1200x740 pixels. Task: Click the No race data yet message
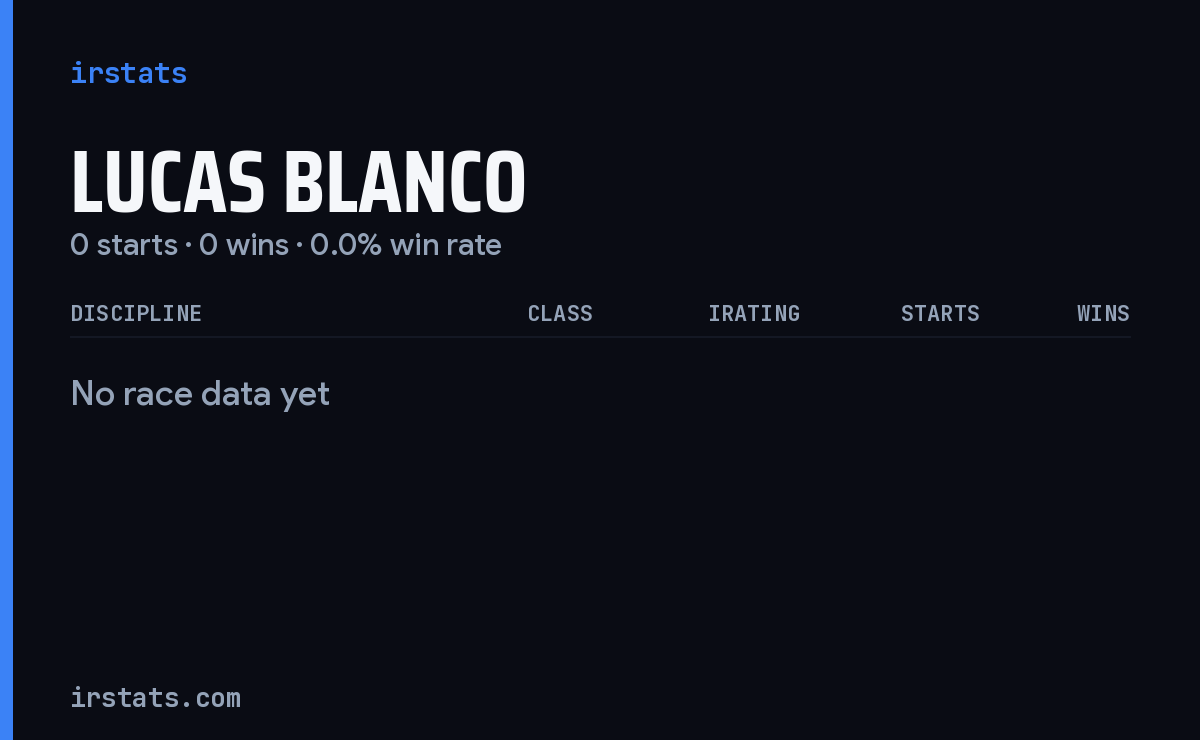pos(200,394)
